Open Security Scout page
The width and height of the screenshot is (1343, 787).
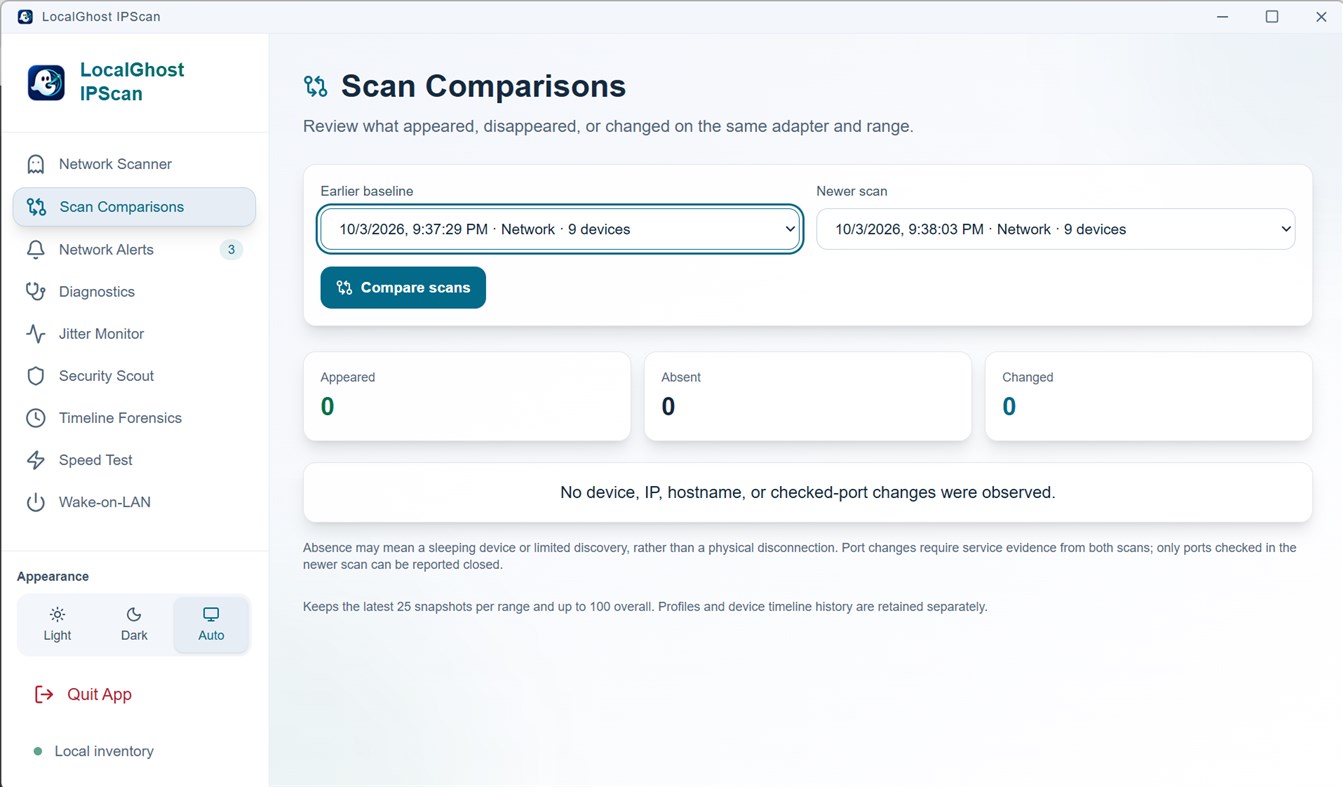[134, 376]
